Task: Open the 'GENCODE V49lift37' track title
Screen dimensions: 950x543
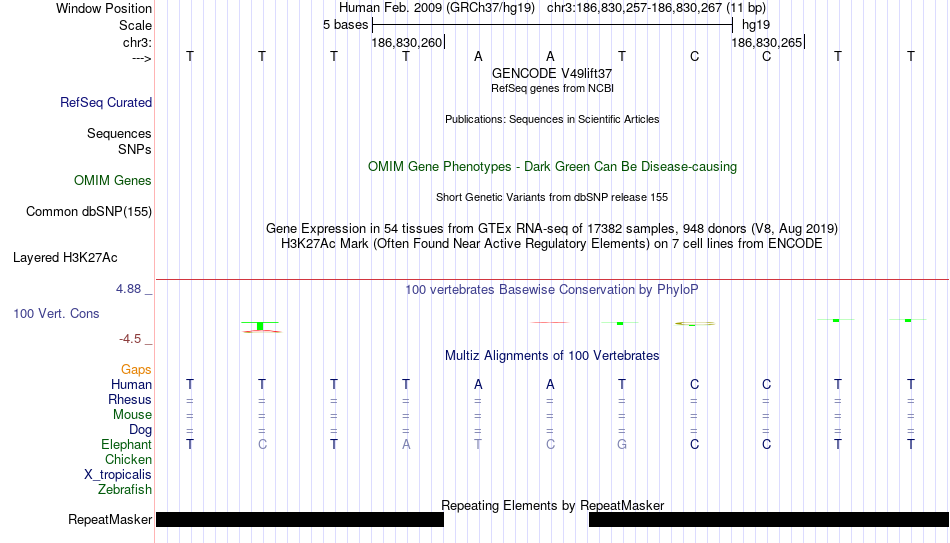Action: pos(552,73)
